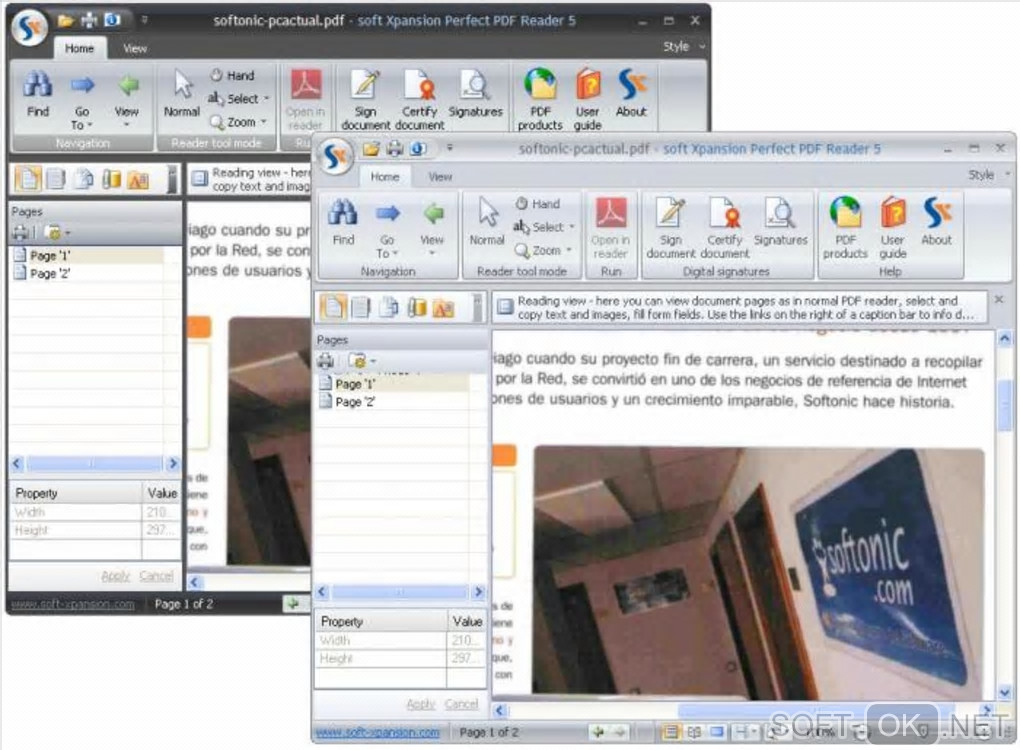This screenshot has width=1020, height=750.
Task: Open www.soft-xpansion.com link in back dark window
Action: click(x=73, y=604)
